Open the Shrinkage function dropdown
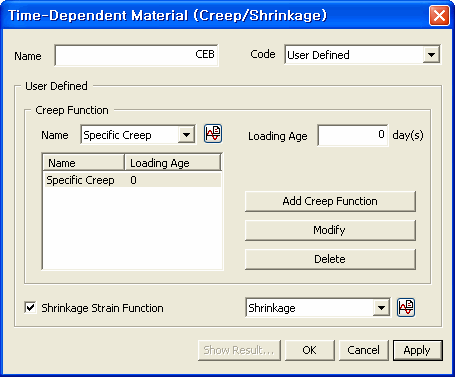 click(x=381, y=308)
